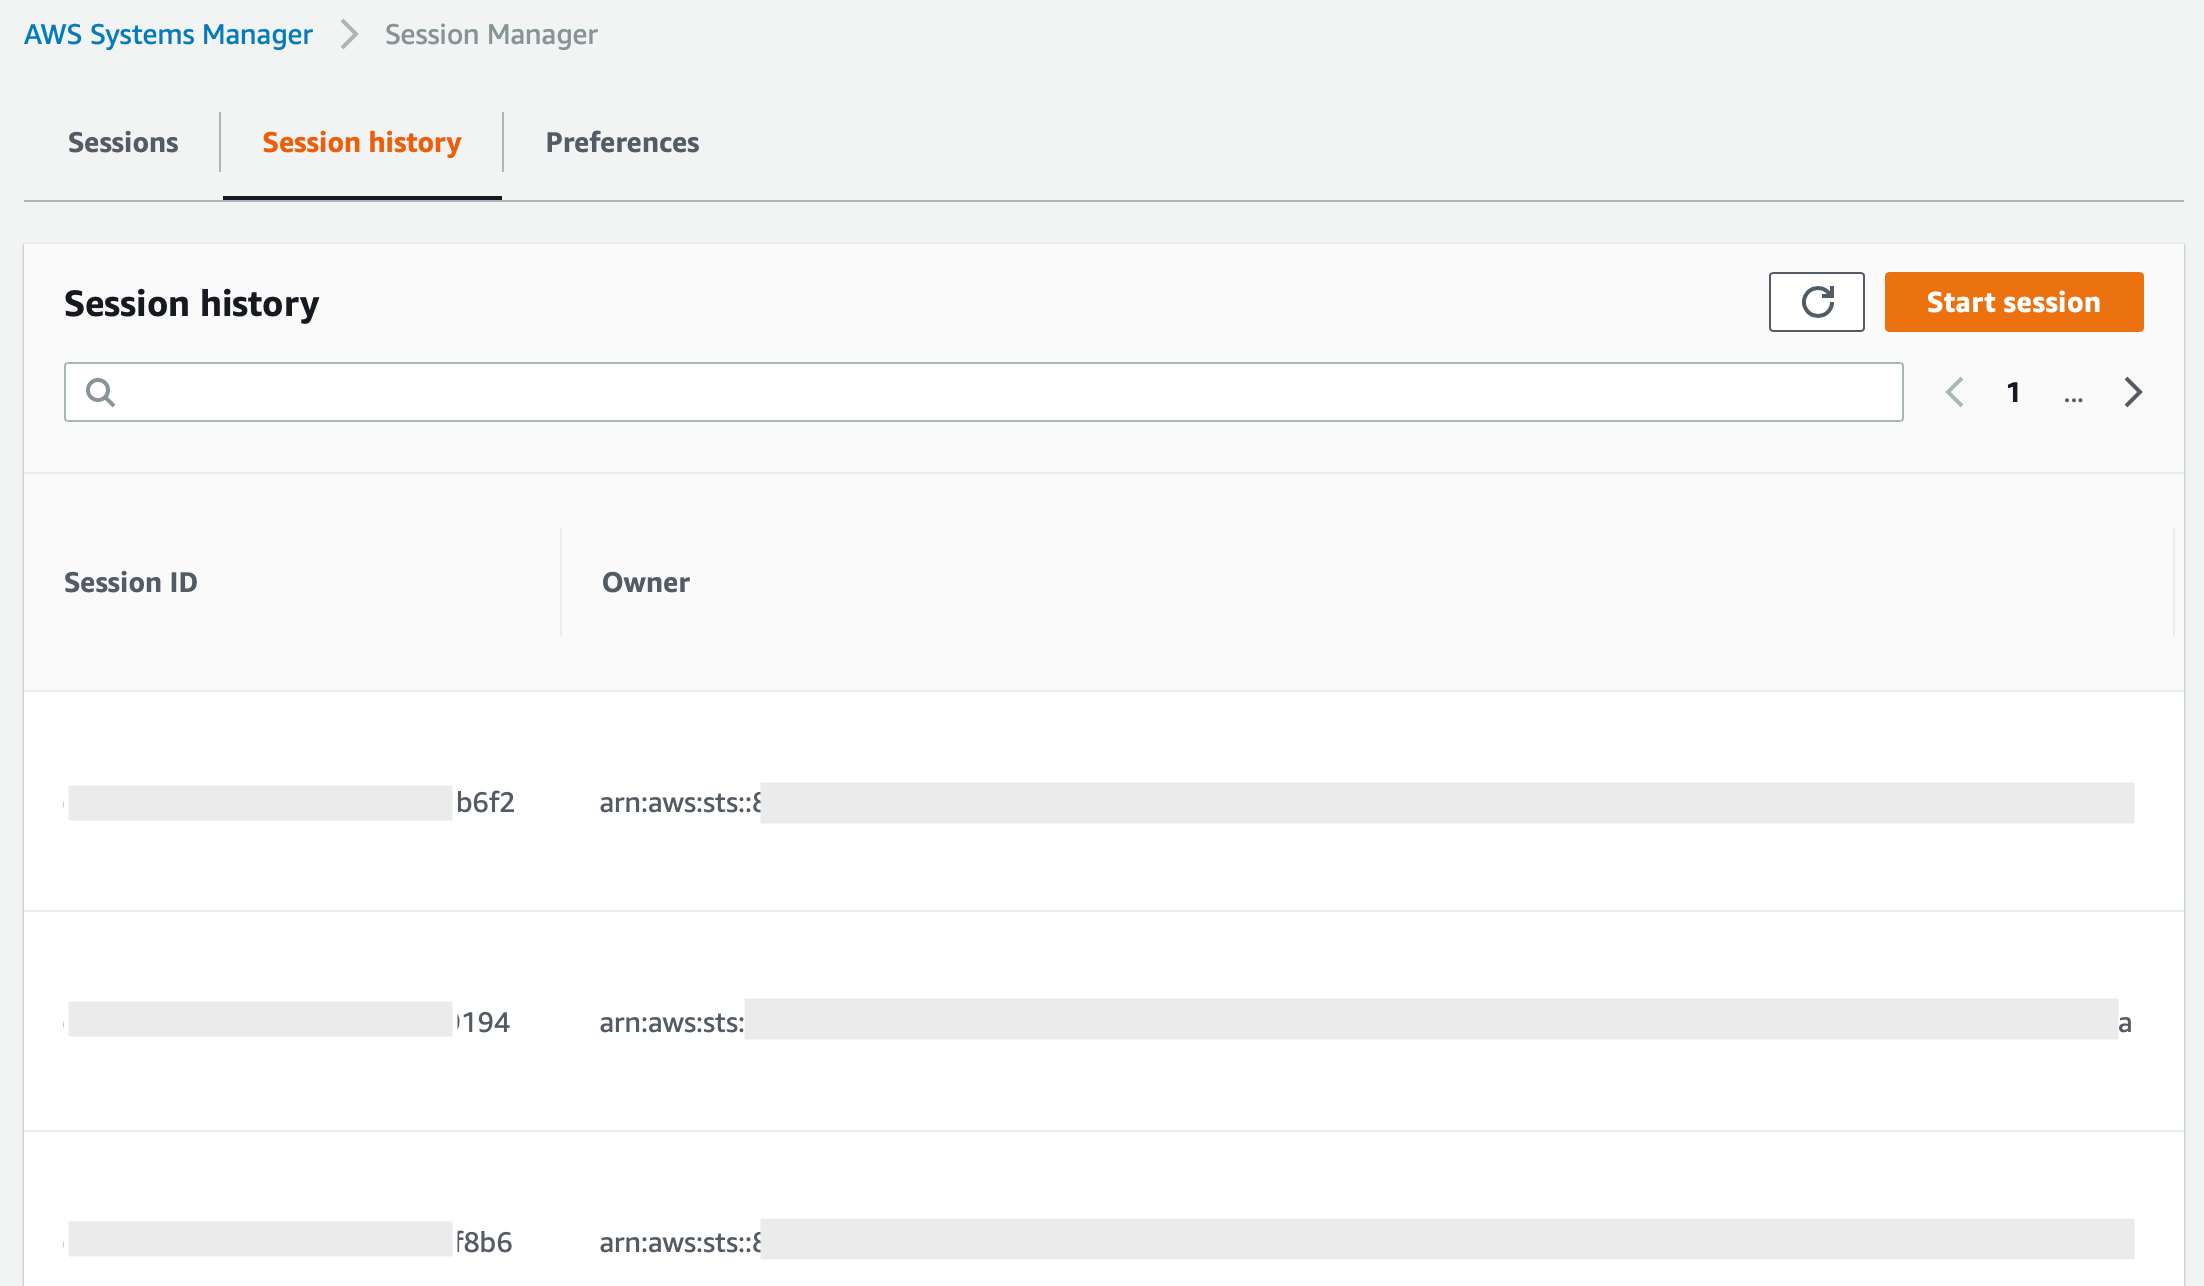The height and width of the screenshot is (1286, 2204).
Task: Select session row ending f8b6
Action: [x=485, y=1242]
